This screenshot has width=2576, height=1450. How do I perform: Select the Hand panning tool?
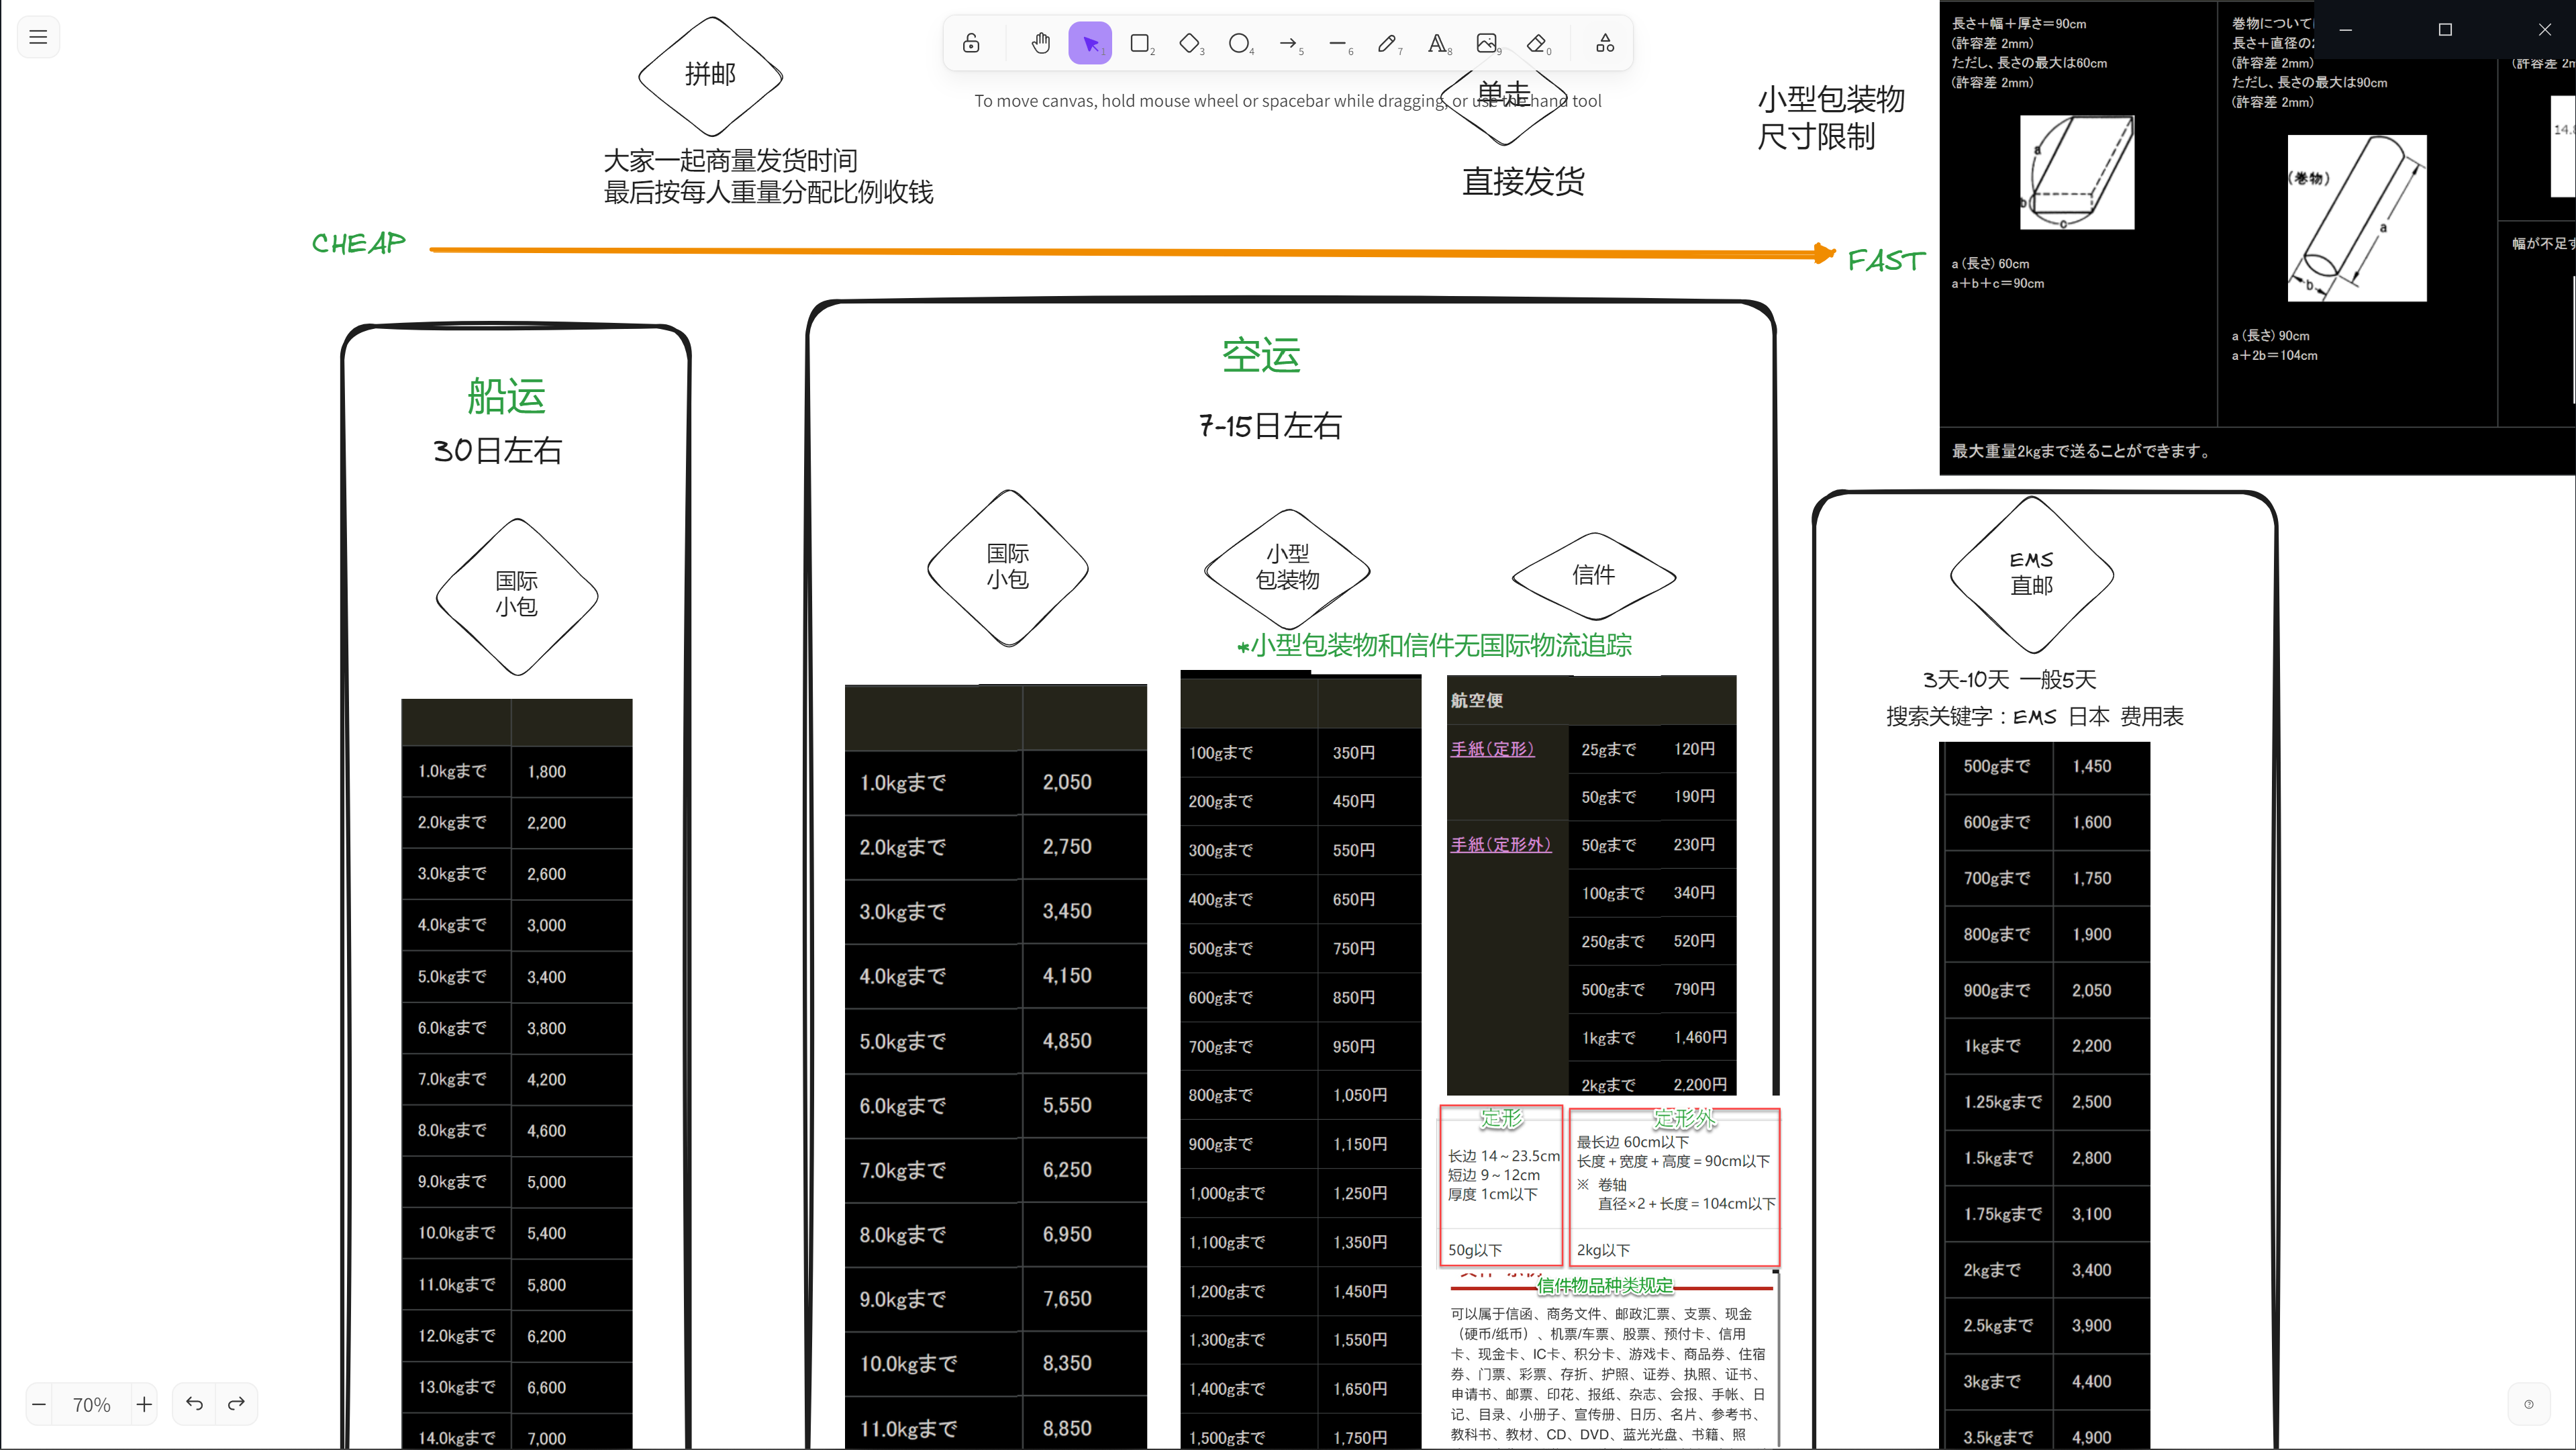tap(1040, 43)
